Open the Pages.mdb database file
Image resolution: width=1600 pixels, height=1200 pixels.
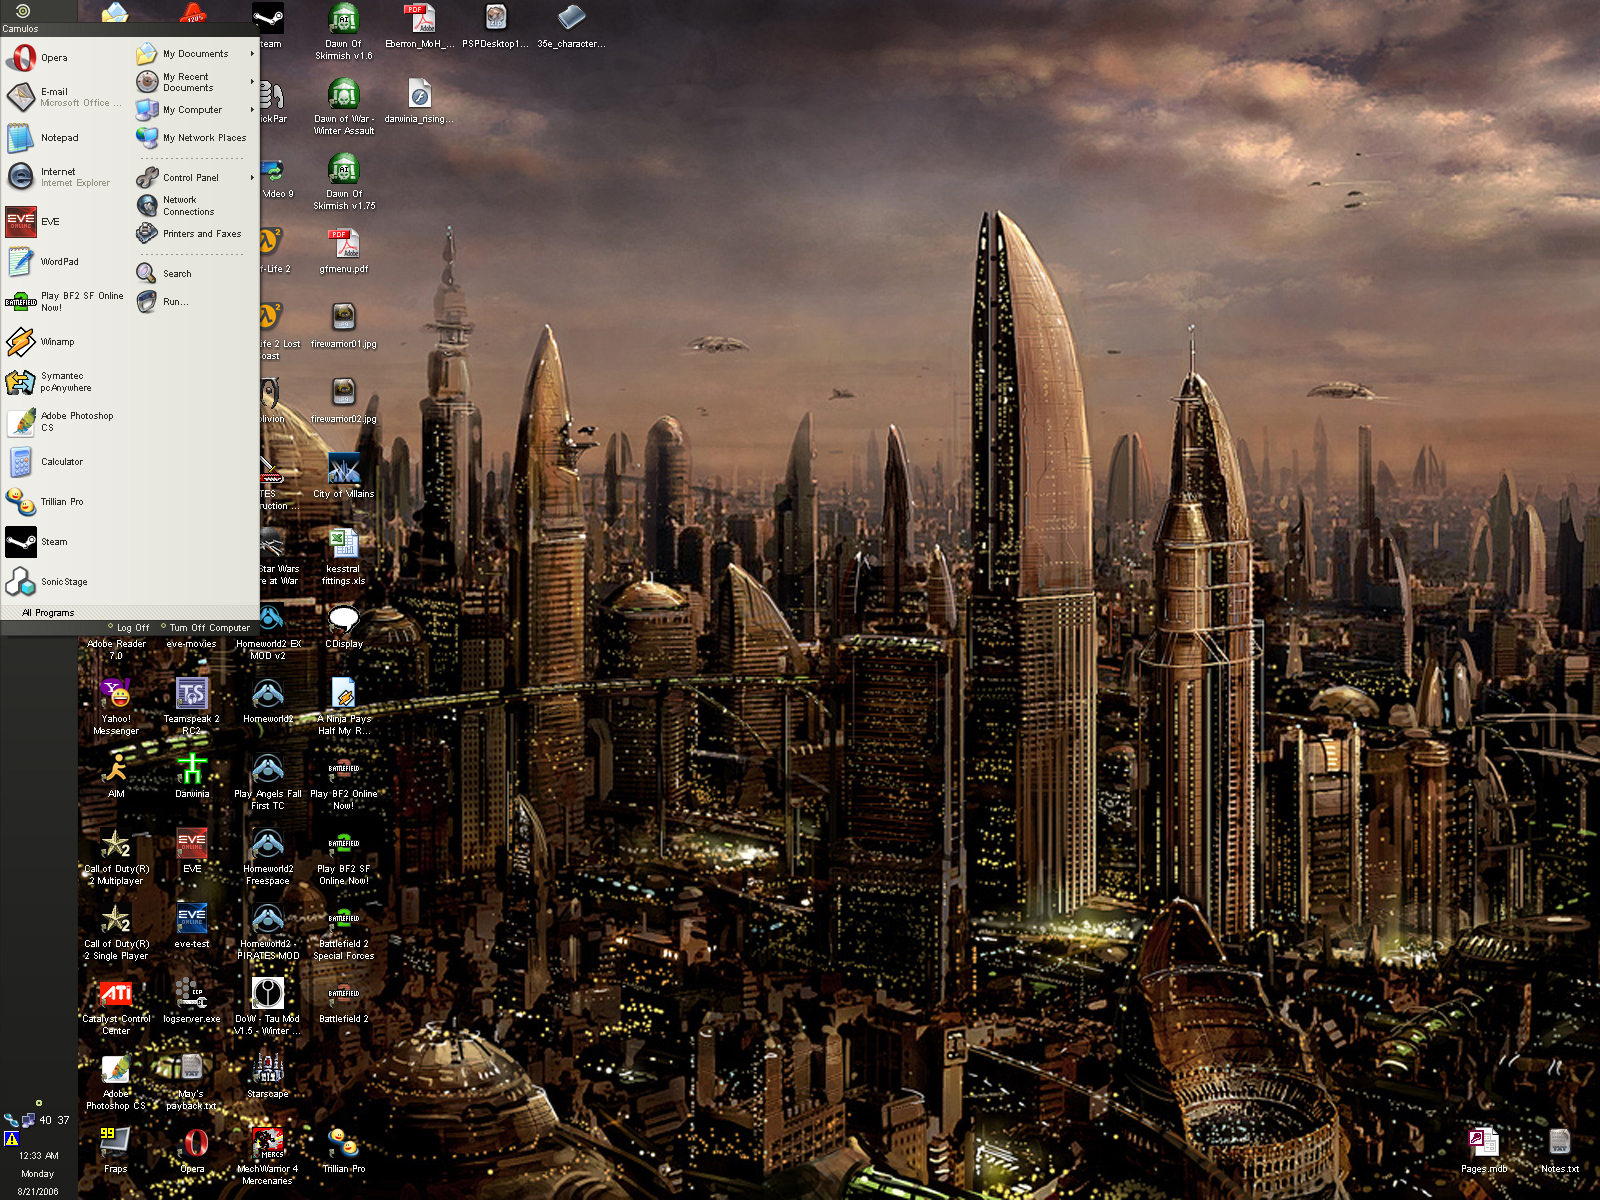1483,1144
